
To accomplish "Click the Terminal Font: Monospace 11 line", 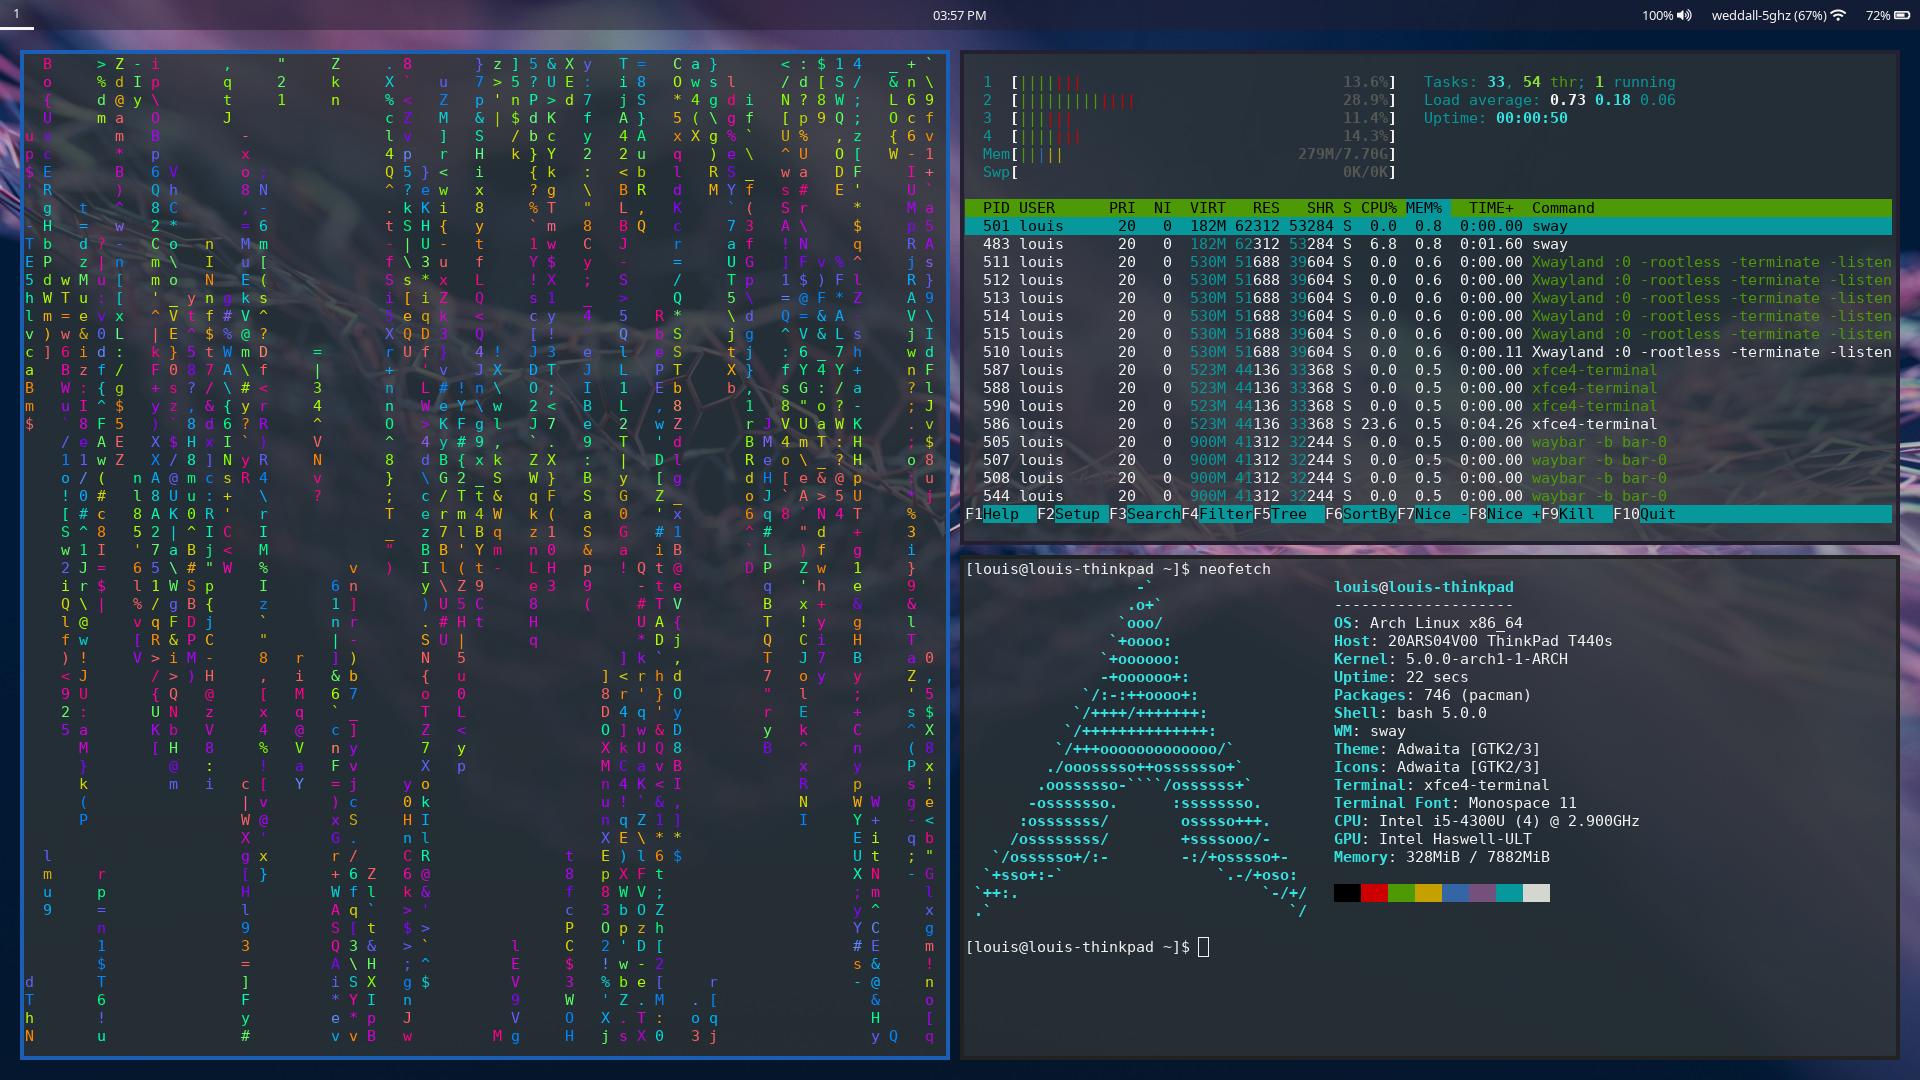I will point(1455,803).
